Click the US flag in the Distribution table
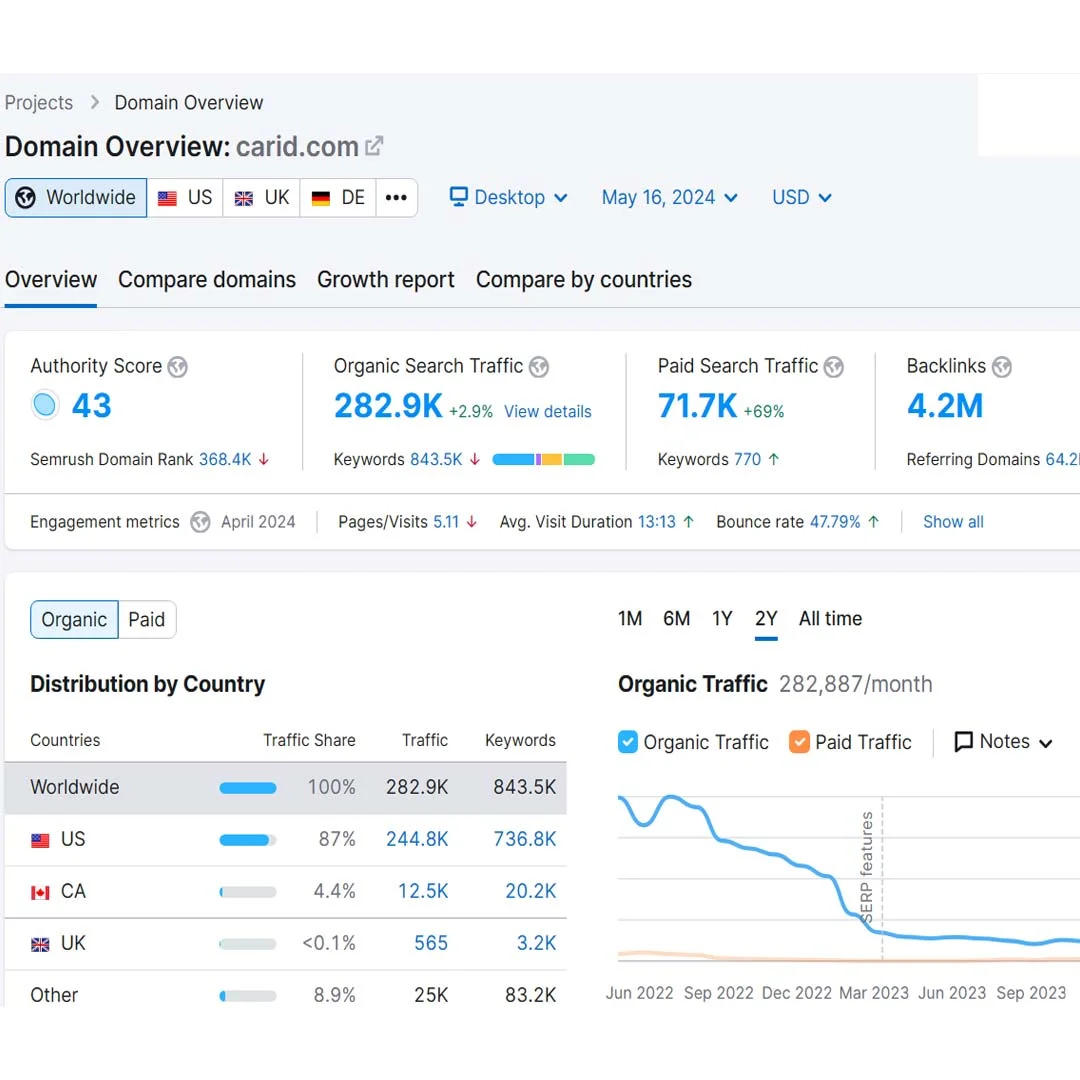The width and height of the screenshot is (1080, 1080). (40, 840)
